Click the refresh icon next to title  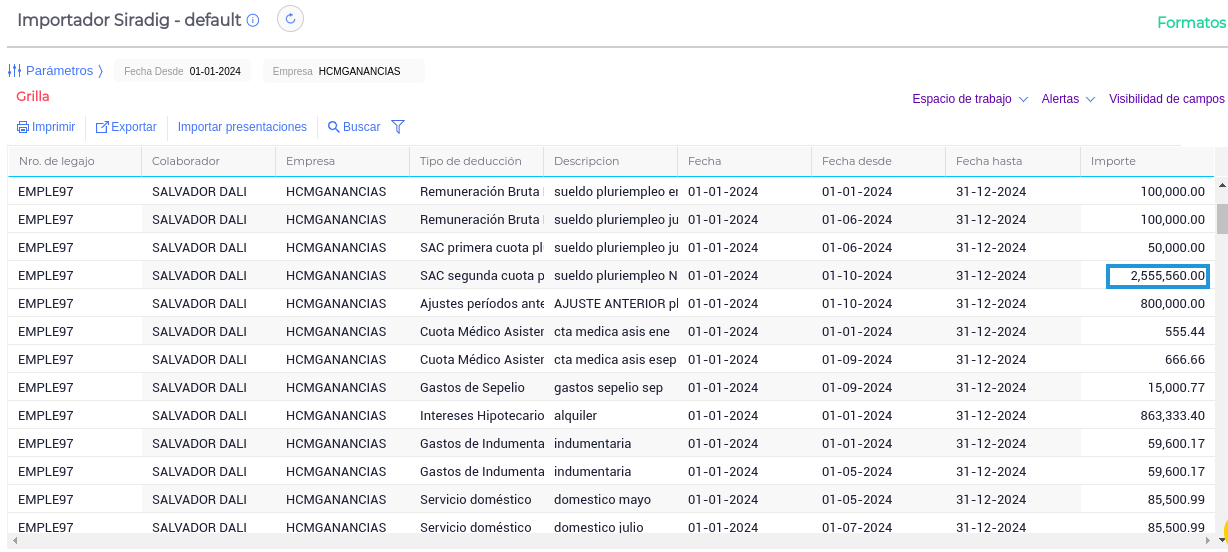pyautogui.click(x=290, y=19)
